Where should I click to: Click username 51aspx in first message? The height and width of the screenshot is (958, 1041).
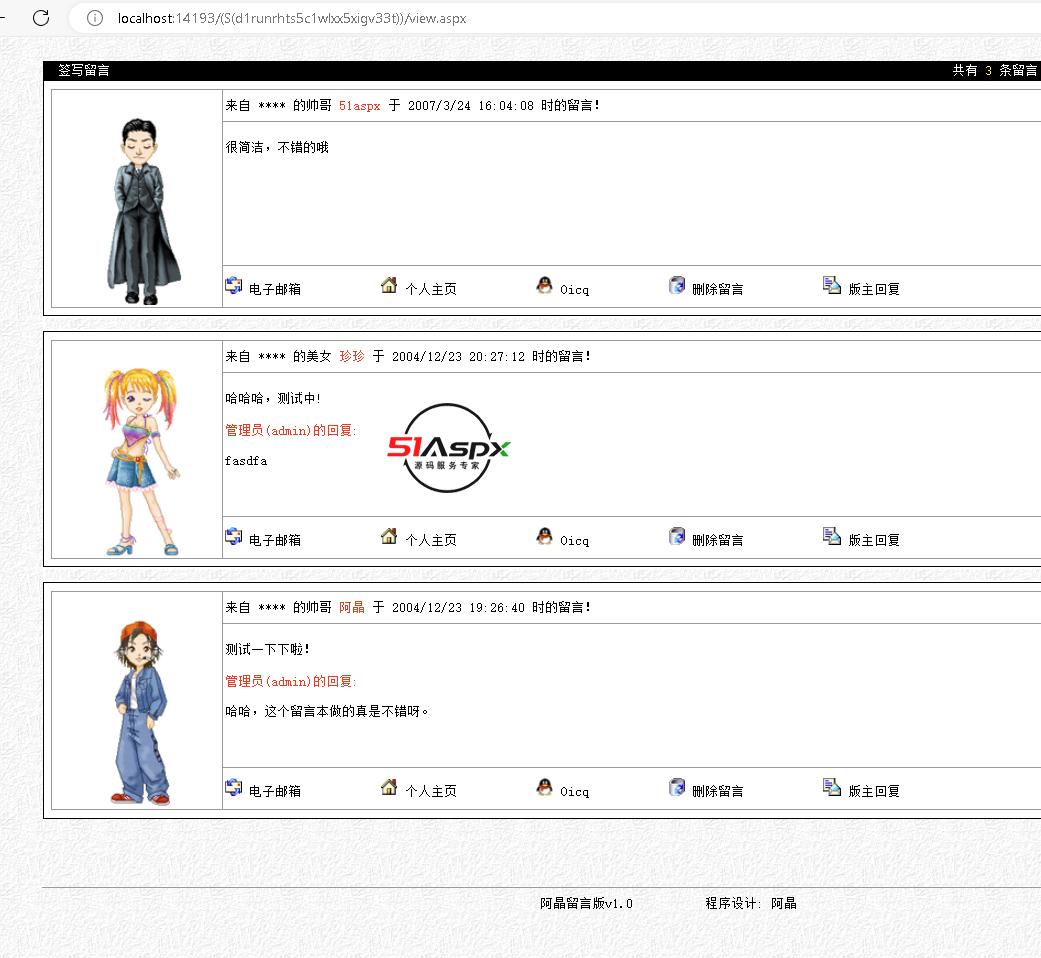coord(359,106)
